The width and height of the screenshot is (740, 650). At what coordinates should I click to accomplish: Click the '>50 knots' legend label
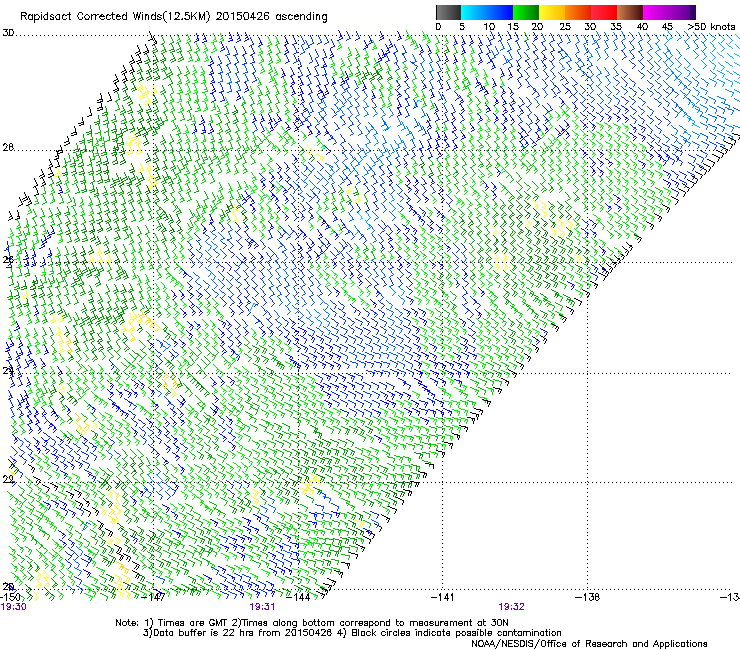pyautogui.click(x=711, y=27)
